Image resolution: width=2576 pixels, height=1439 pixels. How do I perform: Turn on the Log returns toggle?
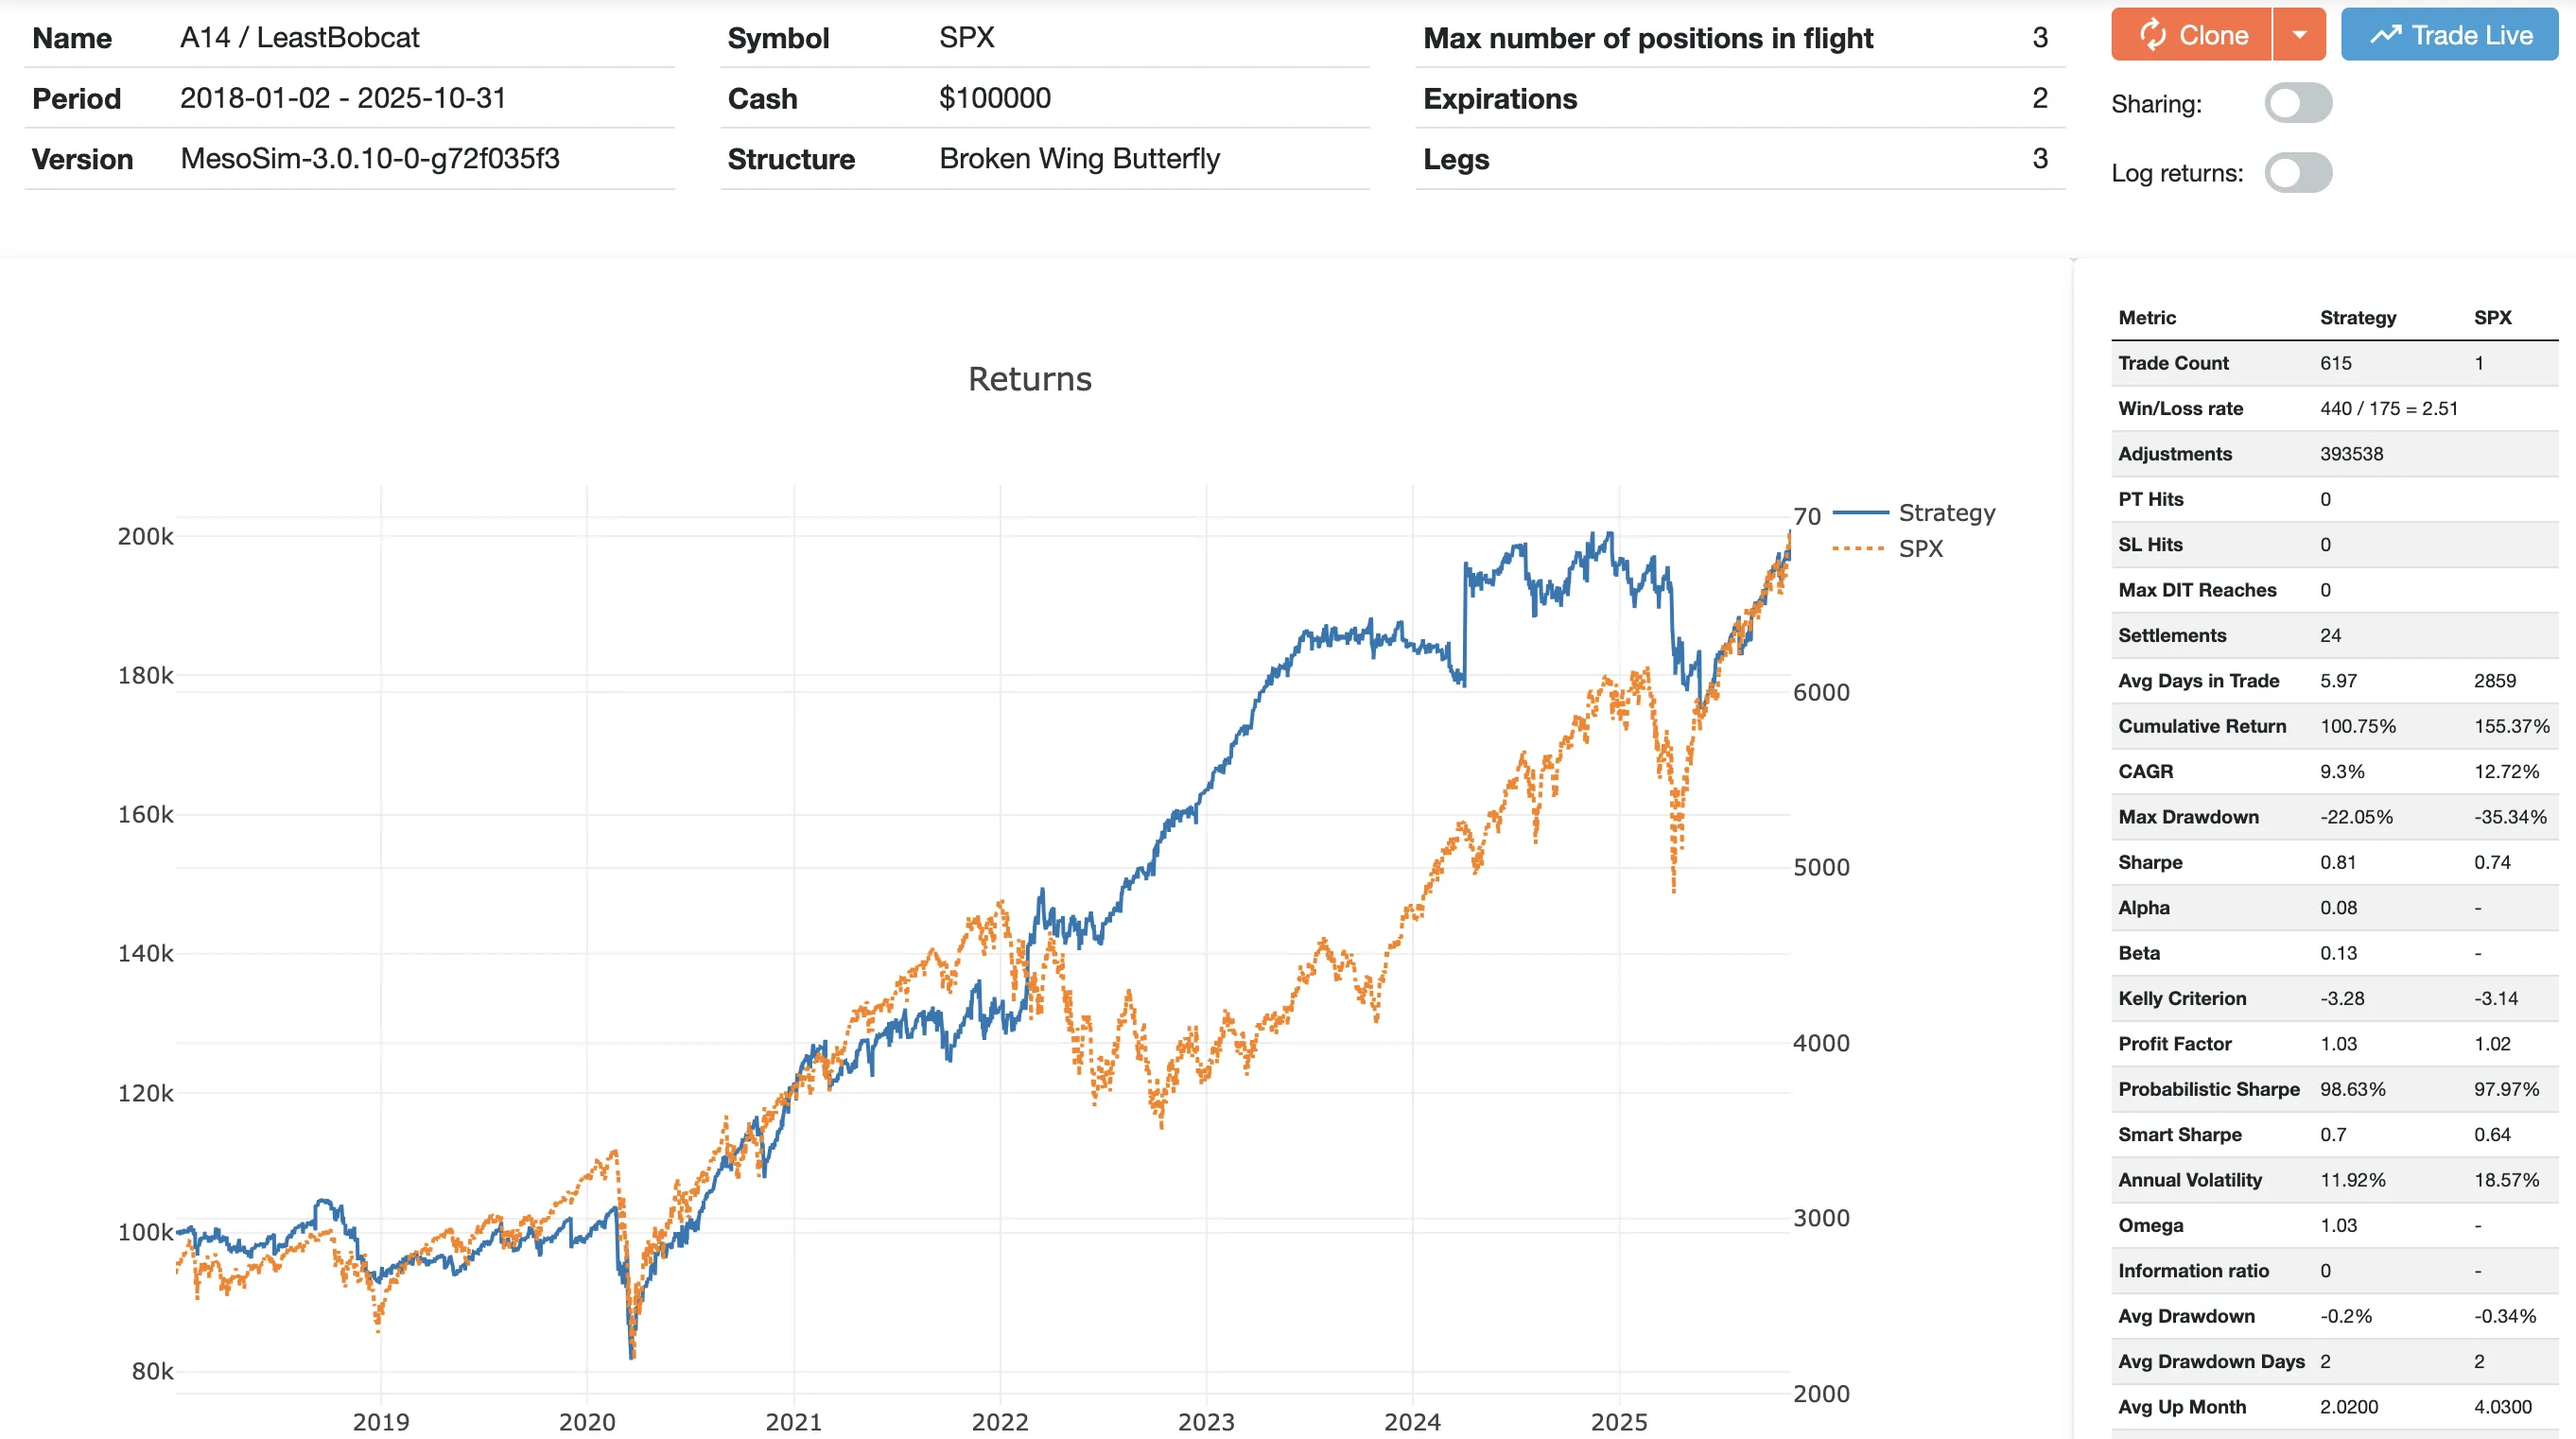coord(2299,172)
